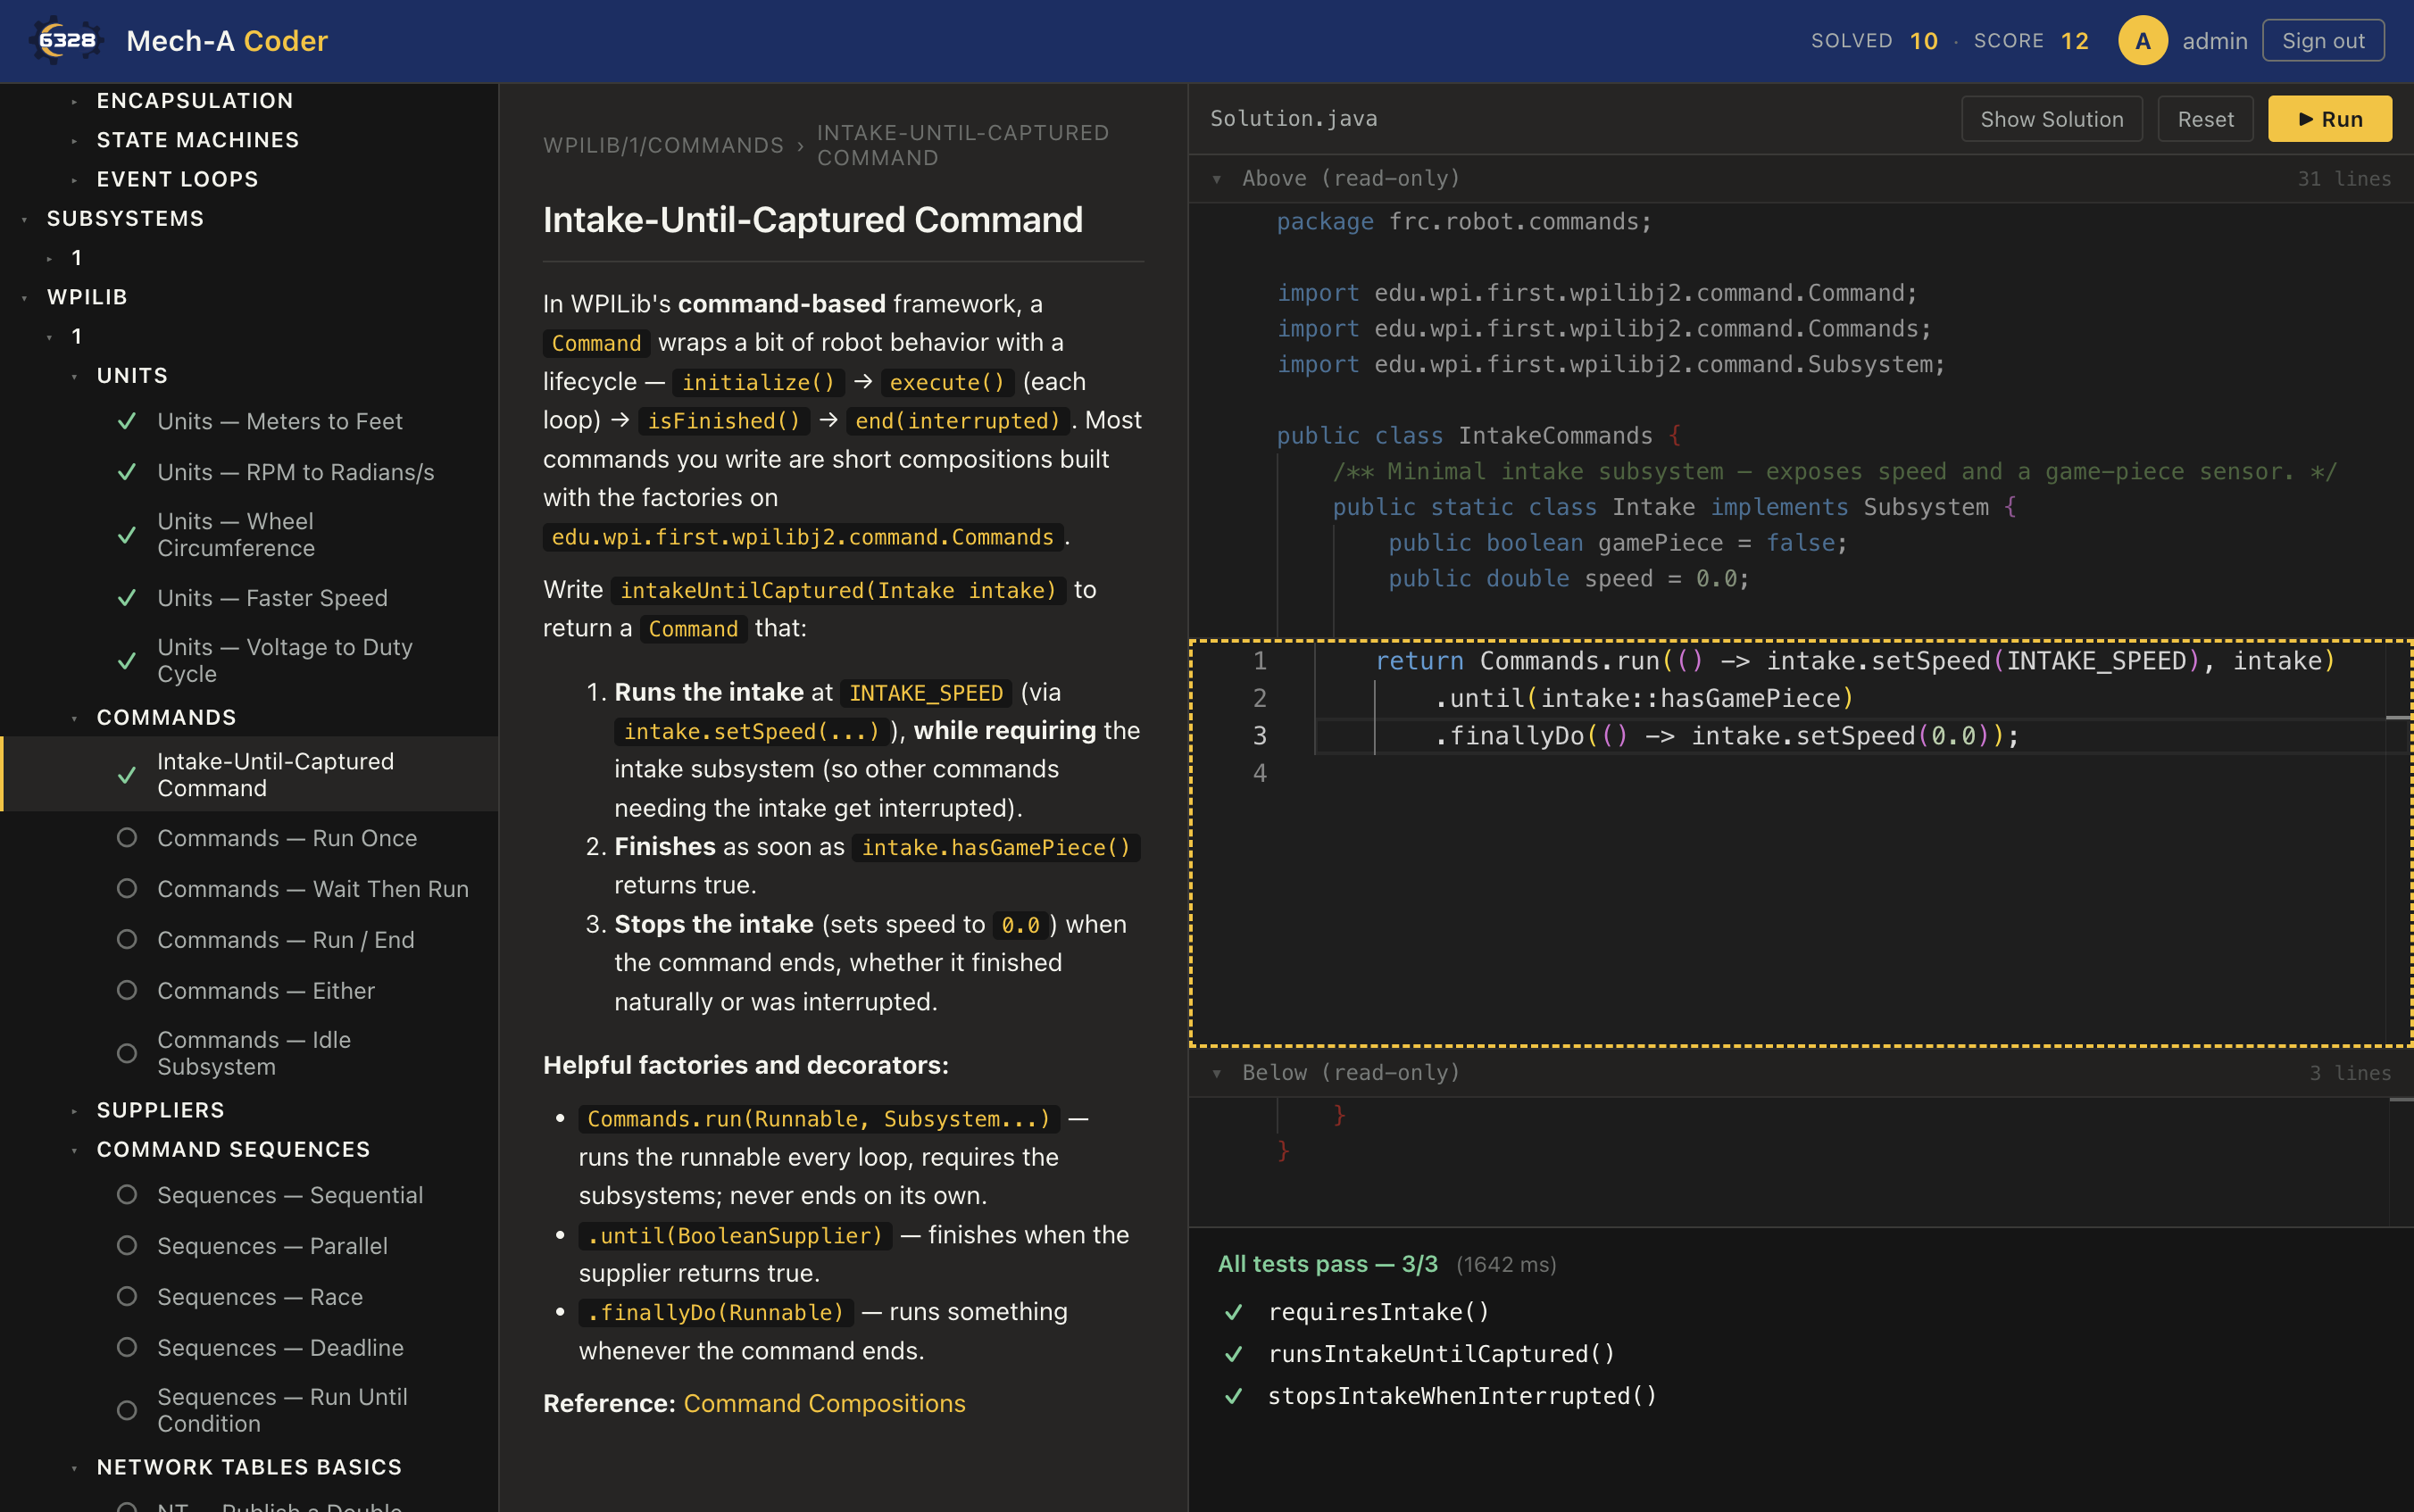The height and width of the screenshot is (1512, 2414).
Task: Click the pass checkmark for stopsIntakeWhenInterrupted()
Action: tap(1234, 1396)
